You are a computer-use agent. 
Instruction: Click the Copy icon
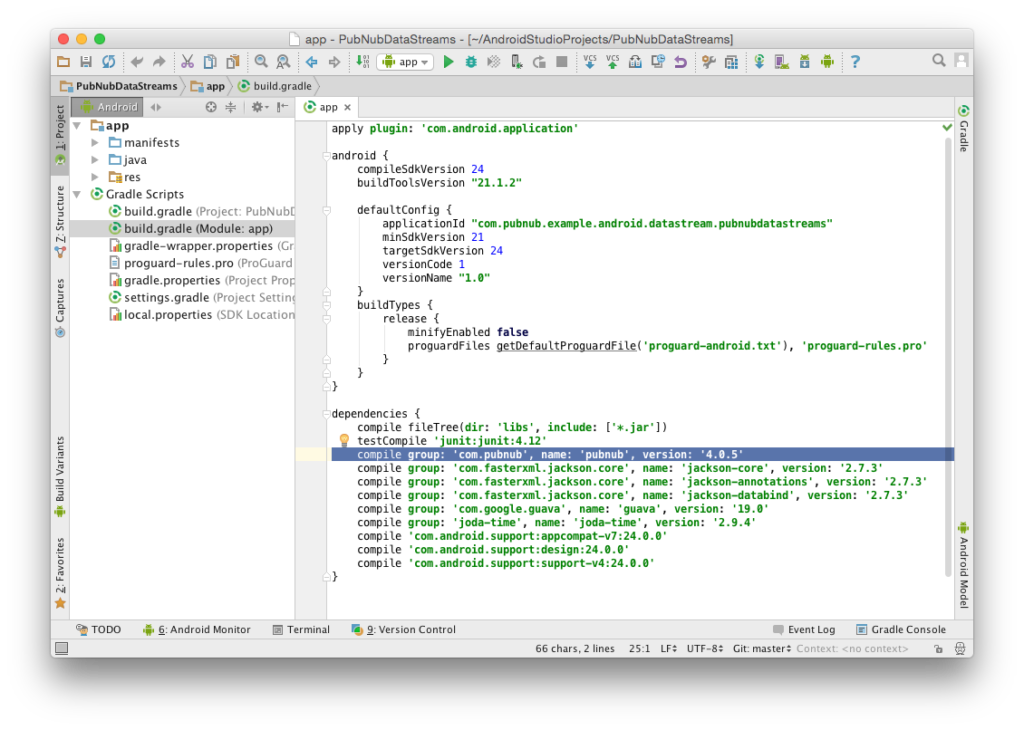(210, 62)
